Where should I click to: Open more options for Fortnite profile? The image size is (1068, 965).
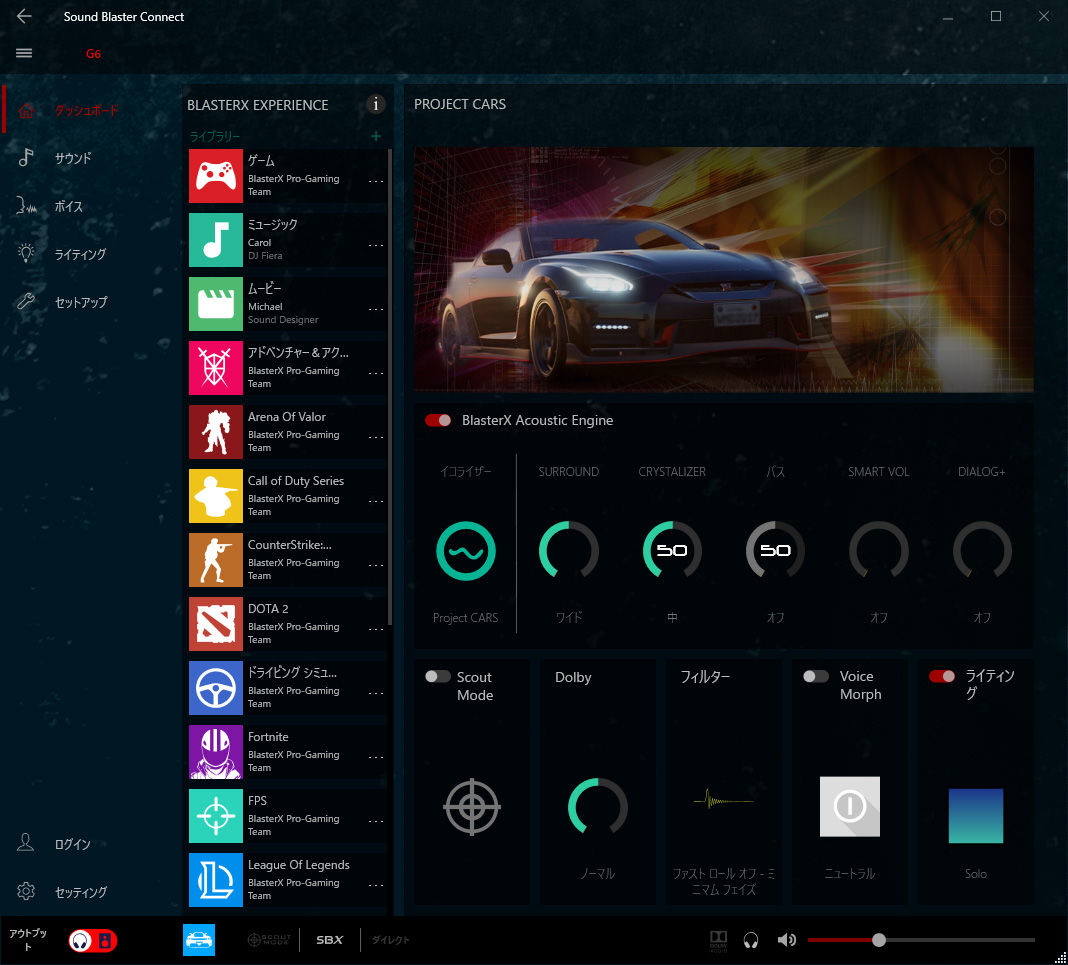pos(376,757)
